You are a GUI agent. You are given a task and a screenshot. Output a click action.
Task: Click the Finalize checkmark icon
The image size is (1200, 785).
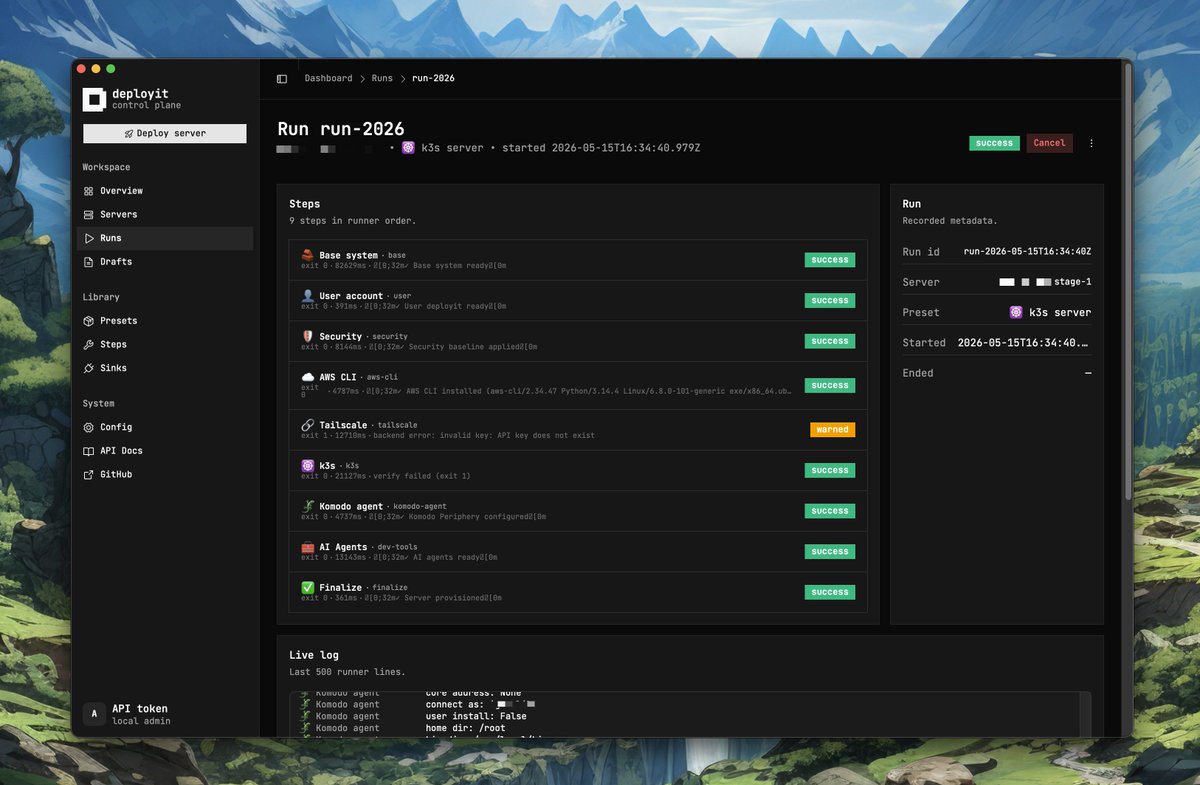[308, 588]
